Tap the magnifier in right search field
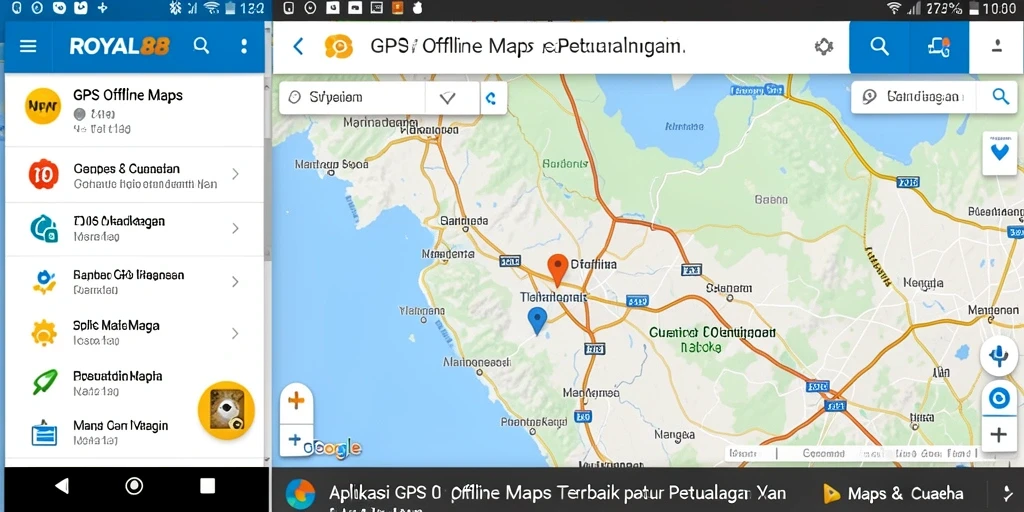 coord(1000,97)
